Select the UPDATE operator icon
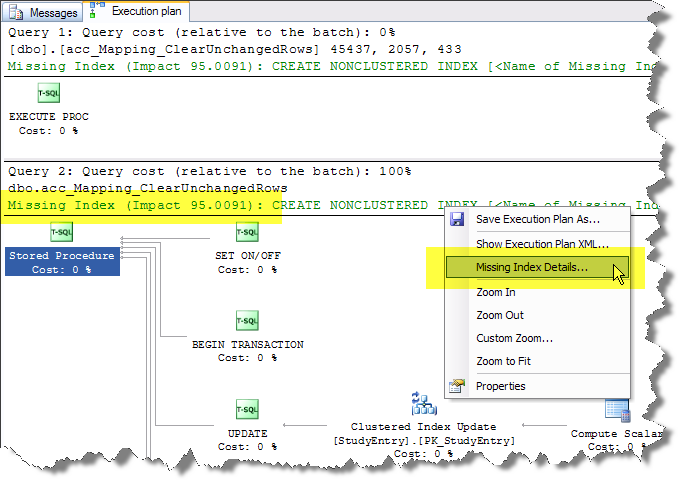 point(247,409)
